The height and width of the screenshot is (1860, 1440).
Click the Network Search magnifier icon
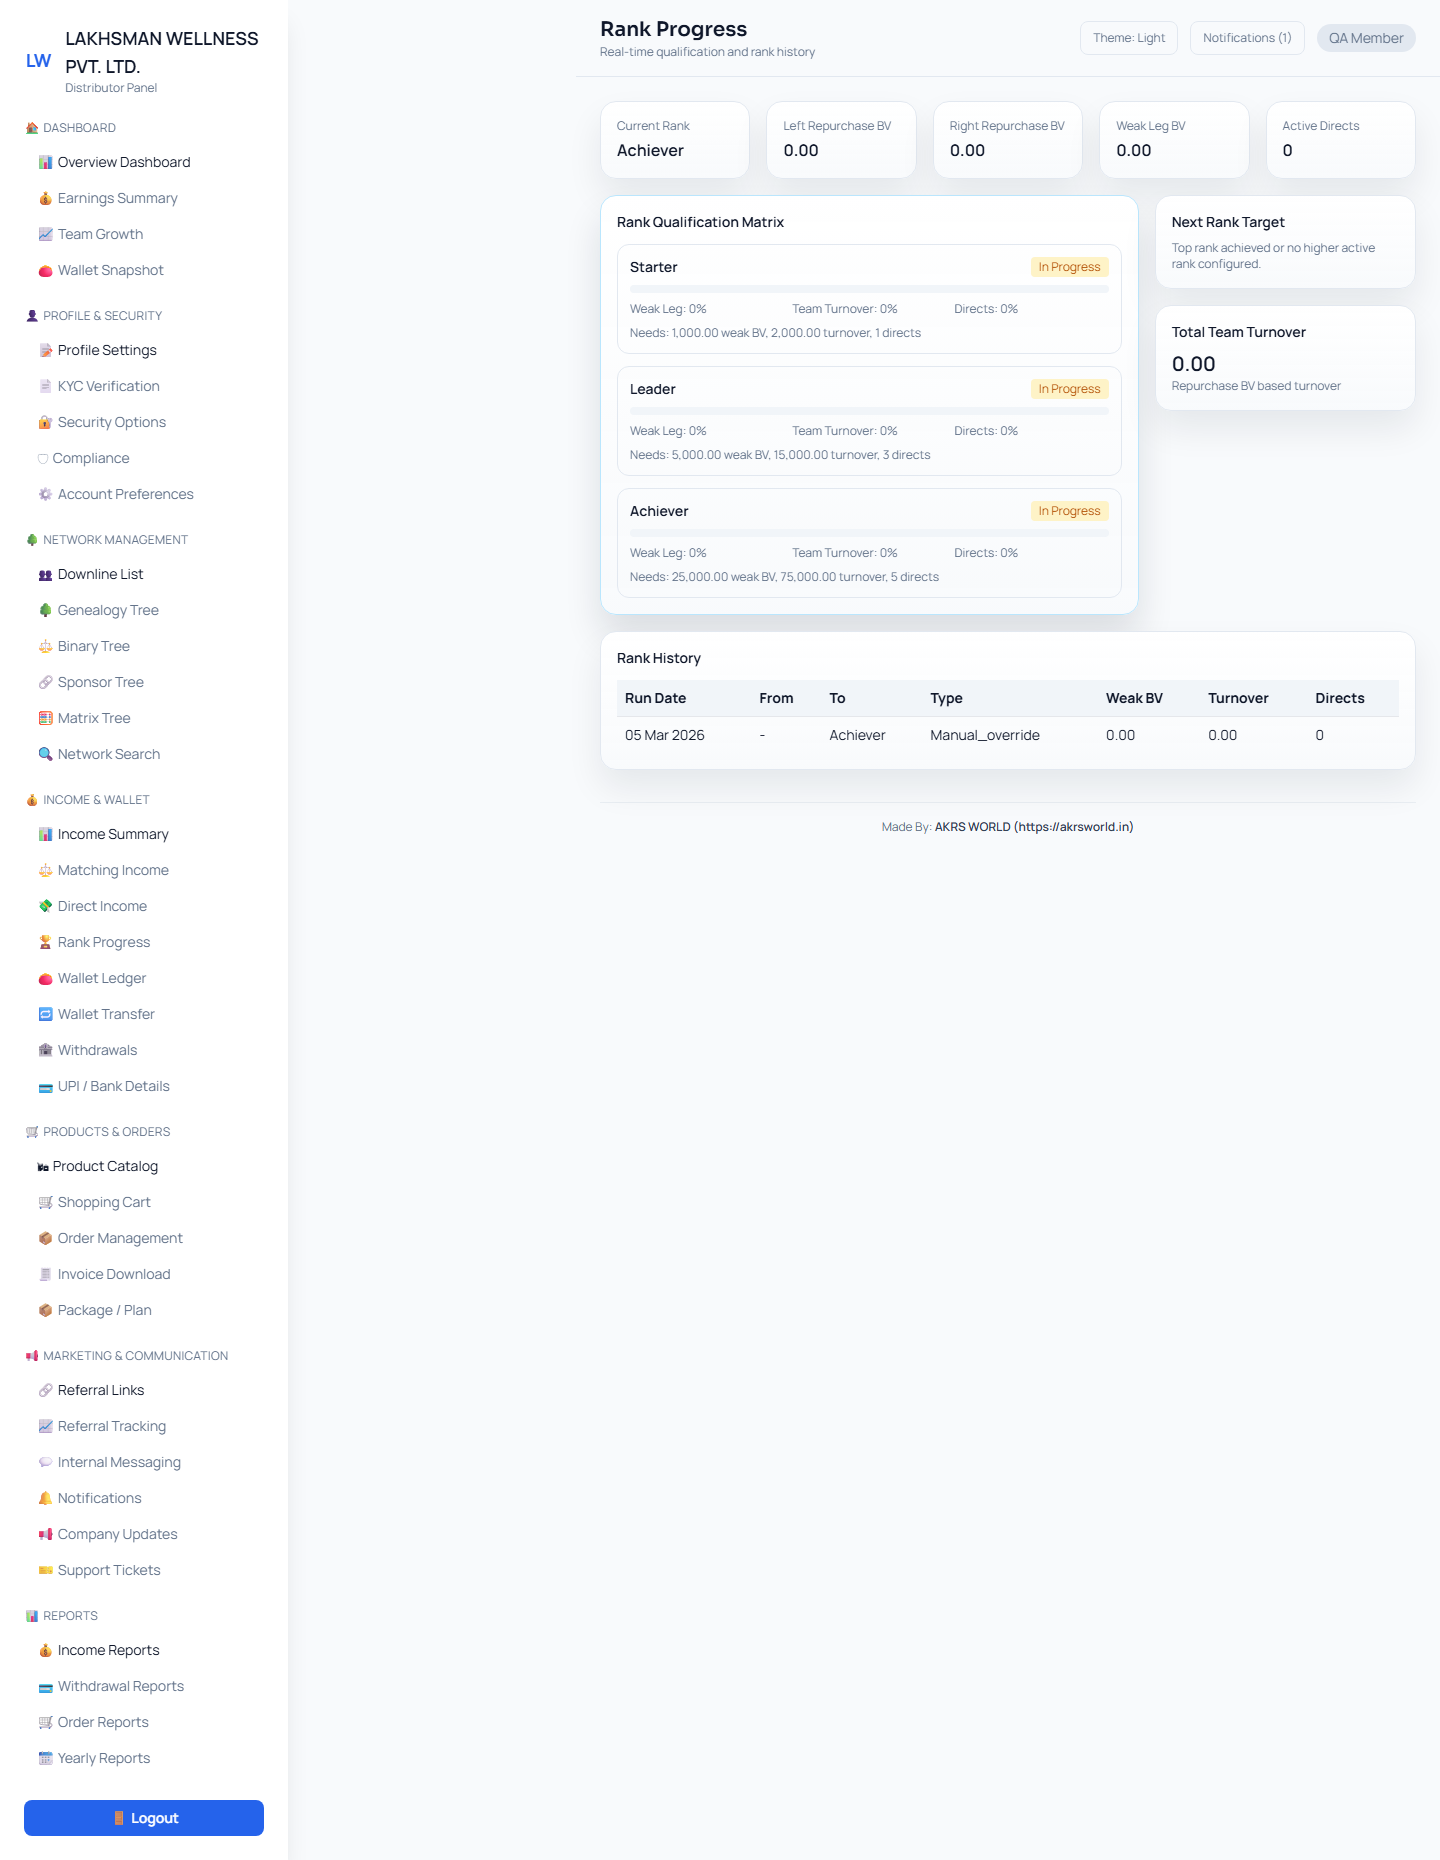(x=45, y=754)
